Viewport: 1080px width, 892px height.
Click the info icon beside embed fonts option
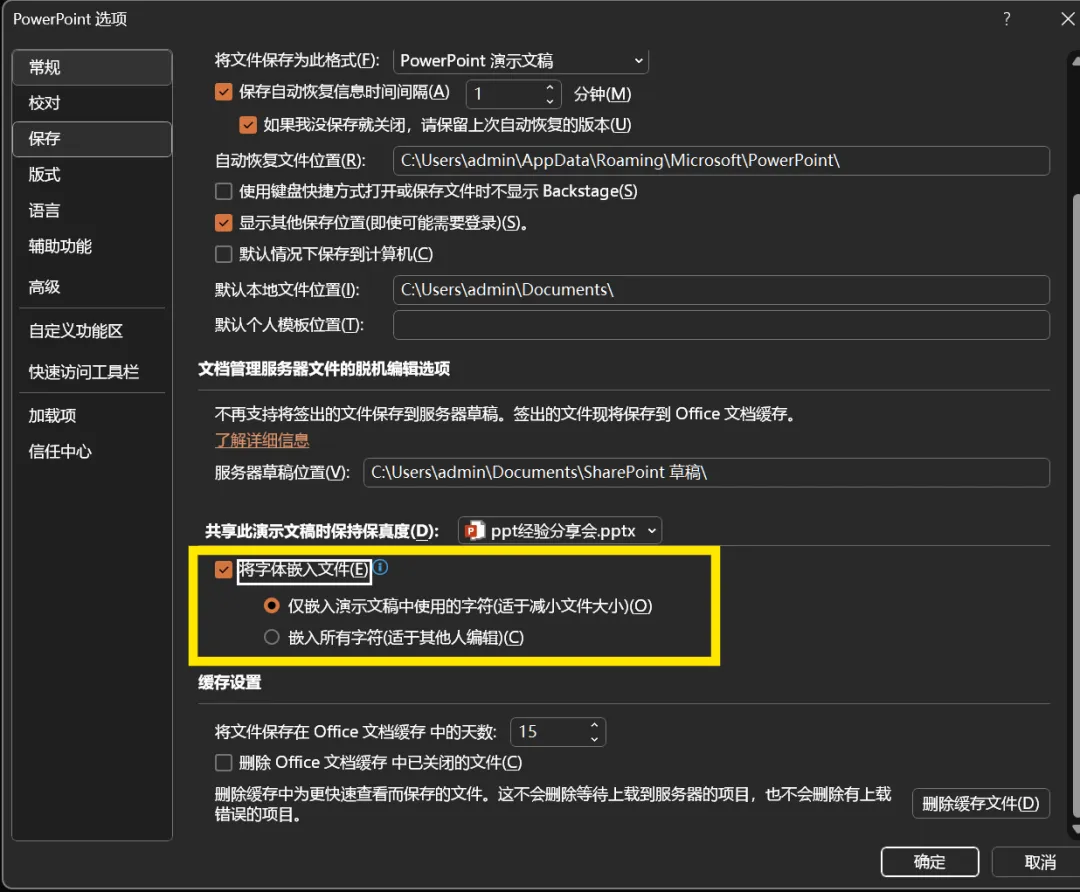(x=381, y=568)
